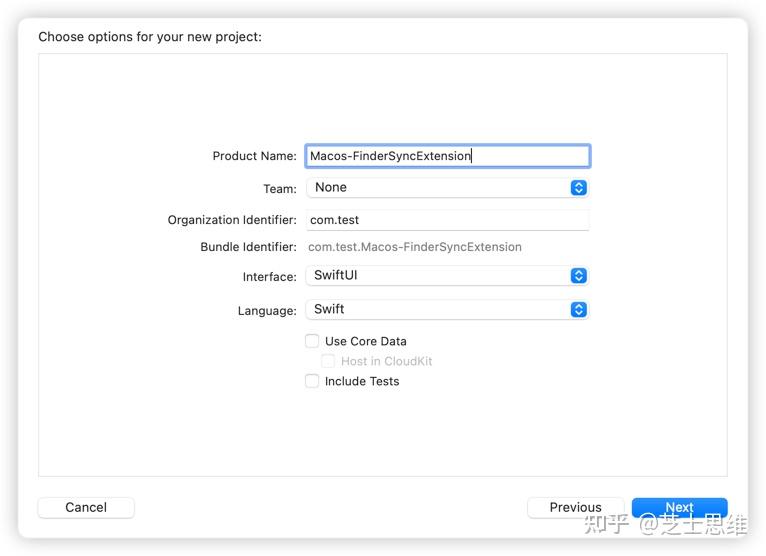
Task: Expand the Interface dropdown showing SwiftUI
Action: pyautogui.click(x=447, y=276)
